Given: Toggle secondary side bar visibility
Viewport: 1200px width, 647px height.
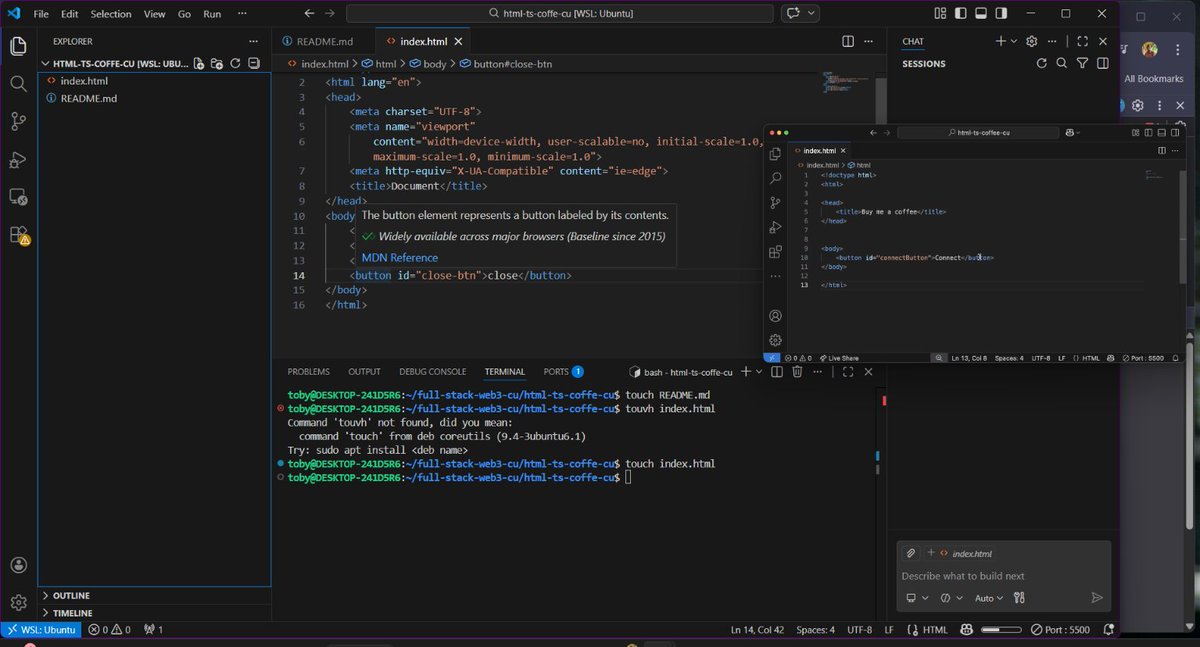Looking at the screenshot, I should [1000, 14].
